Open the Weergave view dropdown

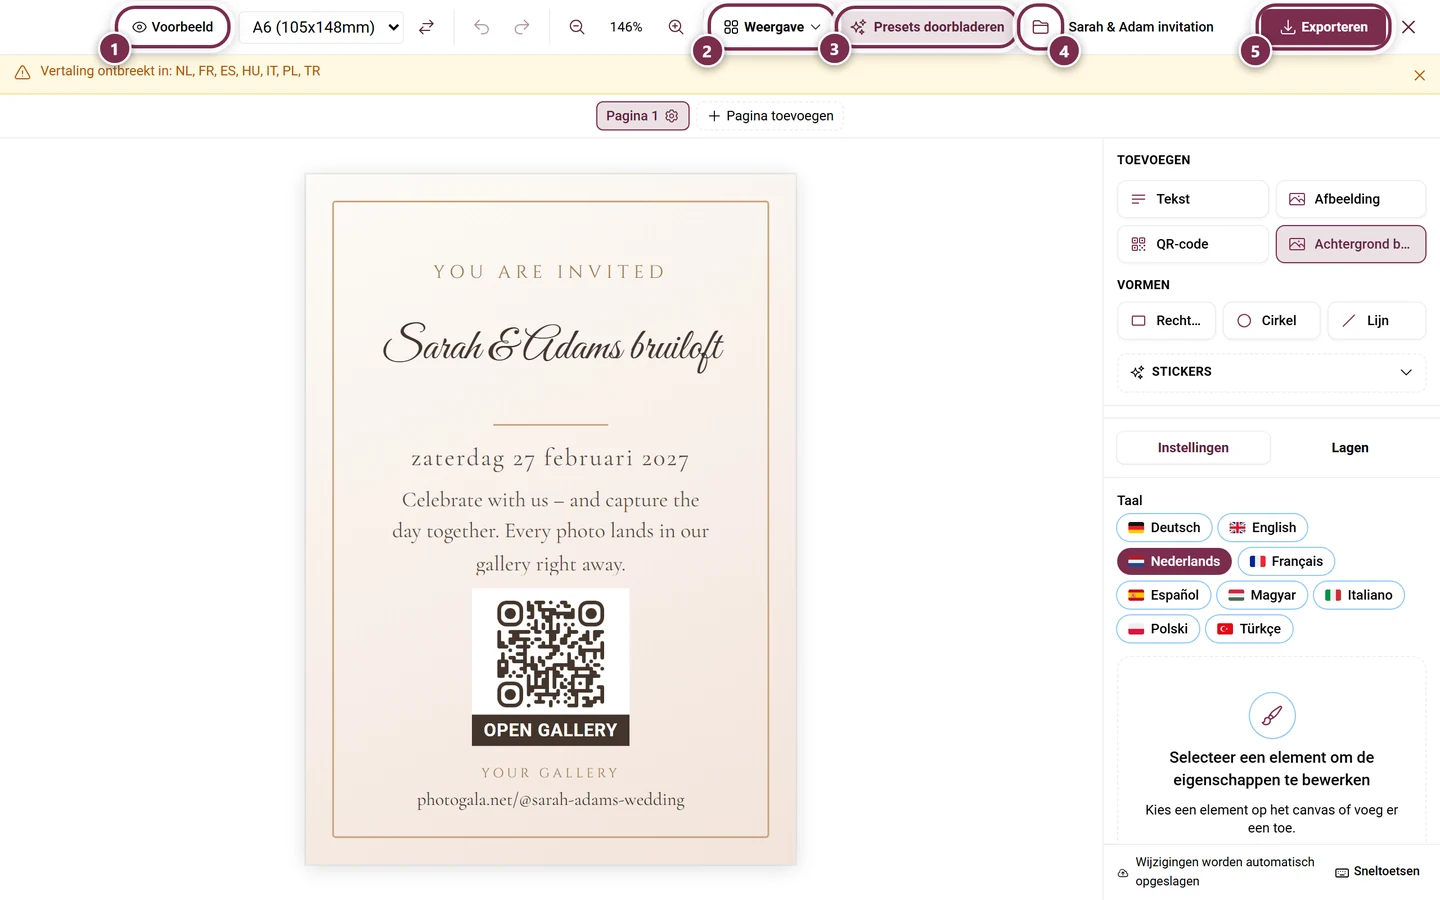[772, 27]
